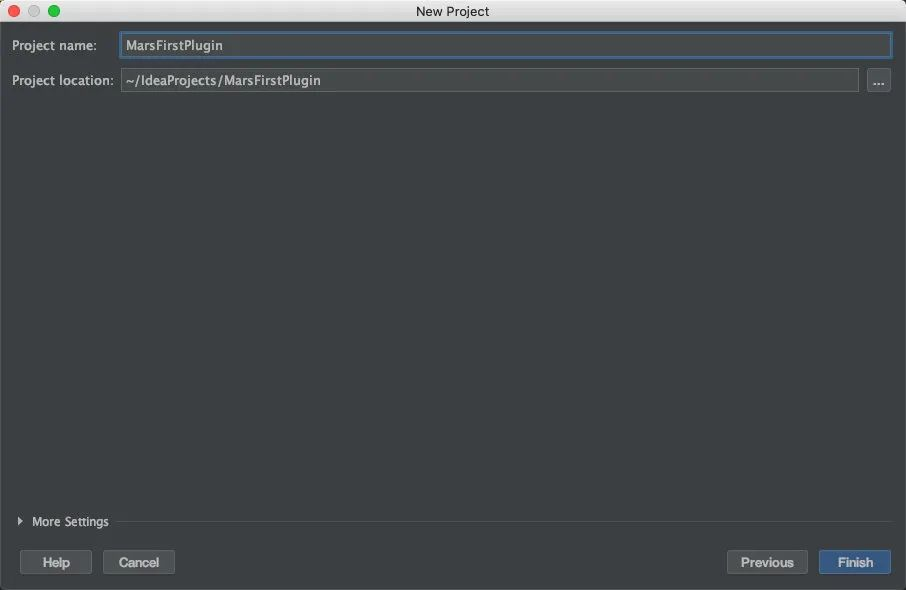Screen dimensions: 906x590
Task: Cancel the New Project dialog
Action: tap(138, 561)
